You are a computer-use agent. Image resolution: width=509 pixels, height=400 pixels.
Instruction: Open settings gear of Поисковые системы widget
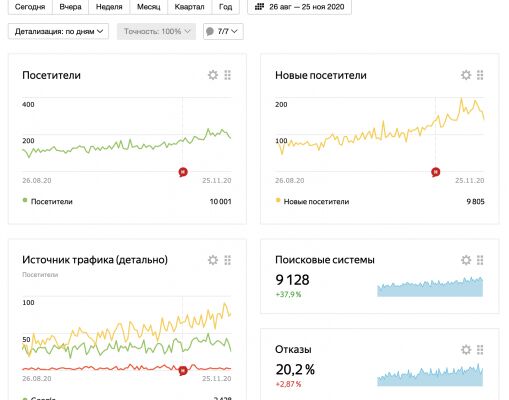click(x=466, y=260)
